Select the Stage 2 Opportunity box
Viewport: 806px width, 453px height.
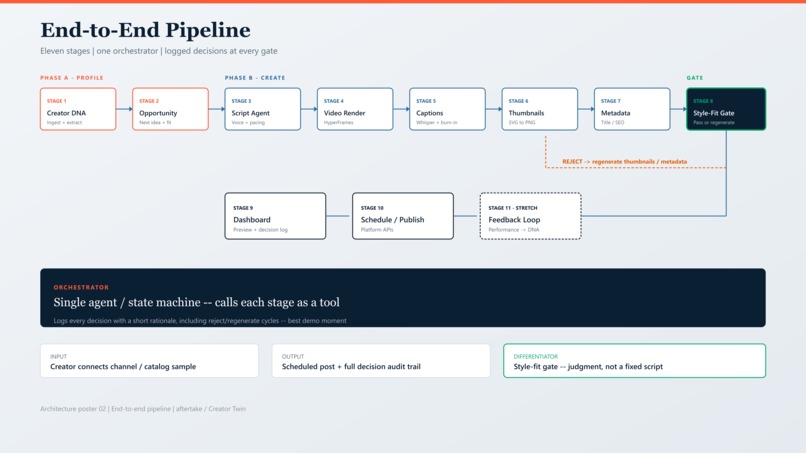pyautogui.click(x=170, y=109)
